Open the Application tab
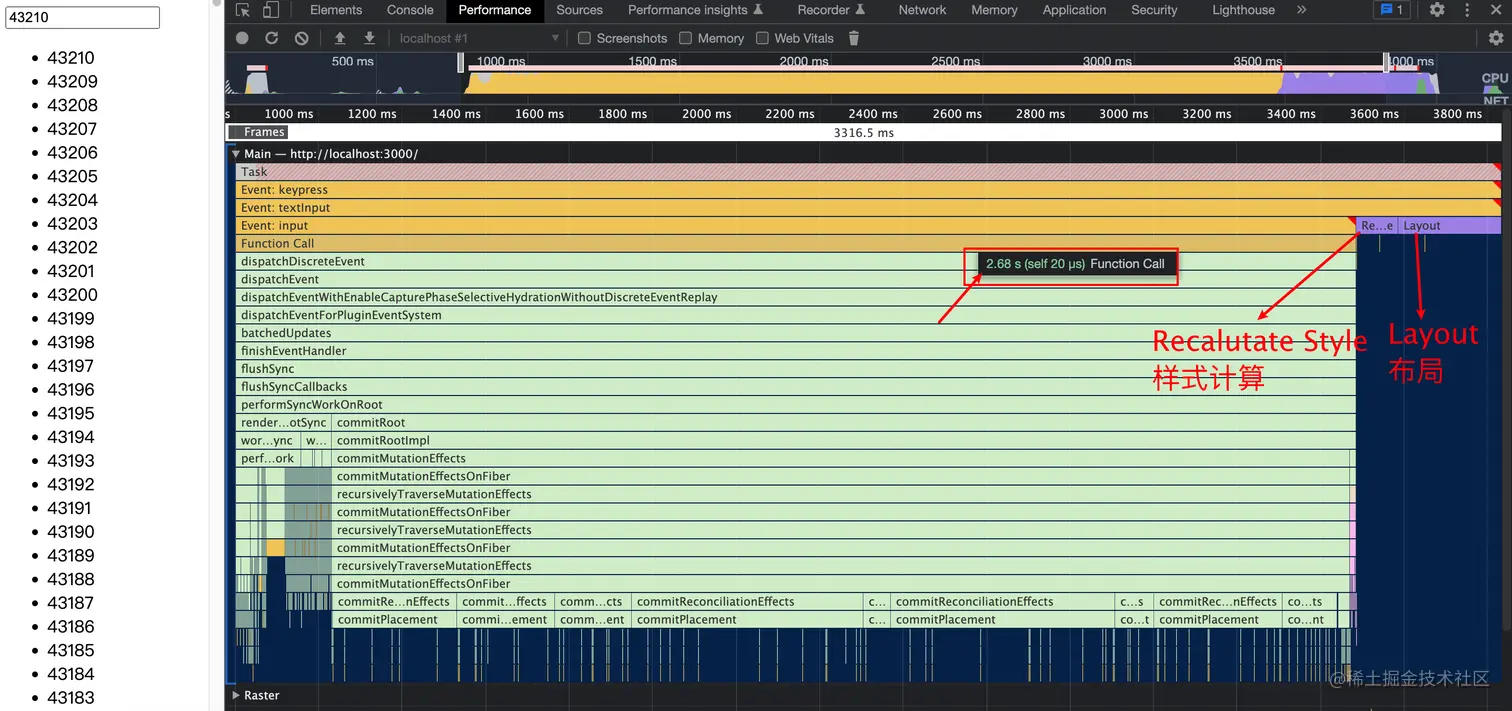The height and width of the screenshot is (711, 1512). pos(1074,10)
